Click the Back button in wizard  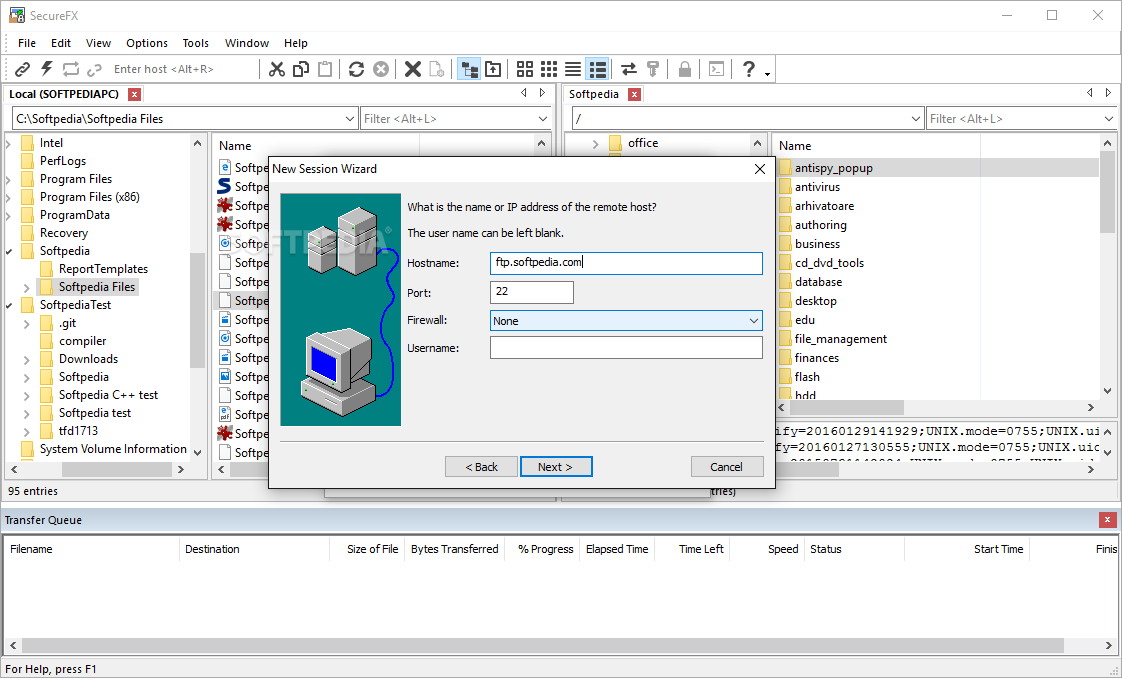click(482, 466)
